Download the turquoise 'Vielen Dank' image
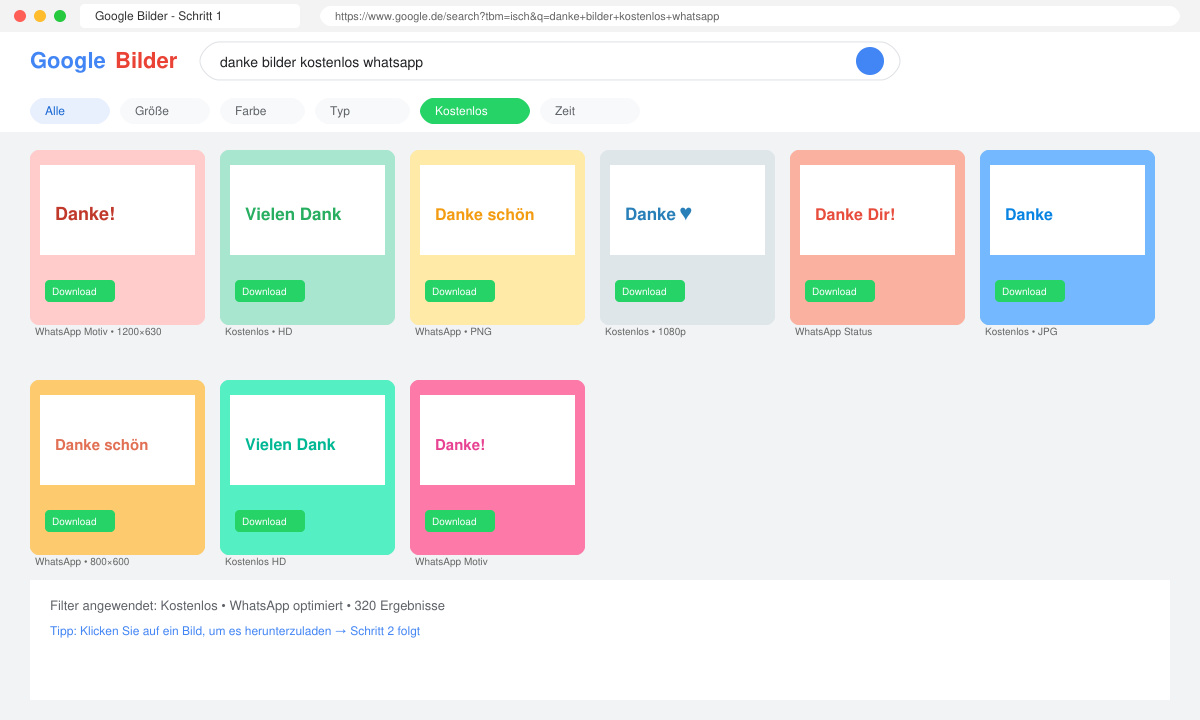This screenshot has width=1200, height=720. tap(270, 521)
